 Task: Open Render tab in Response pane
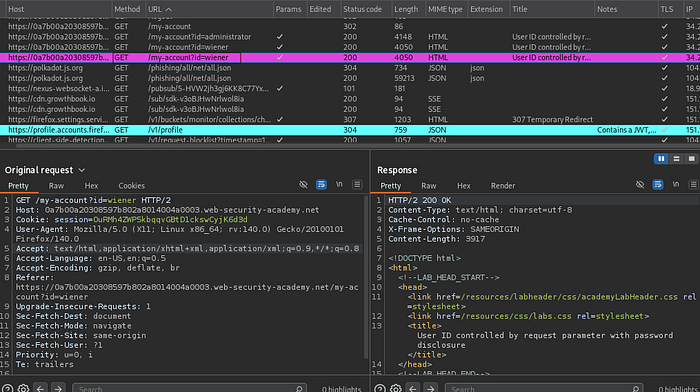(503, 186)
